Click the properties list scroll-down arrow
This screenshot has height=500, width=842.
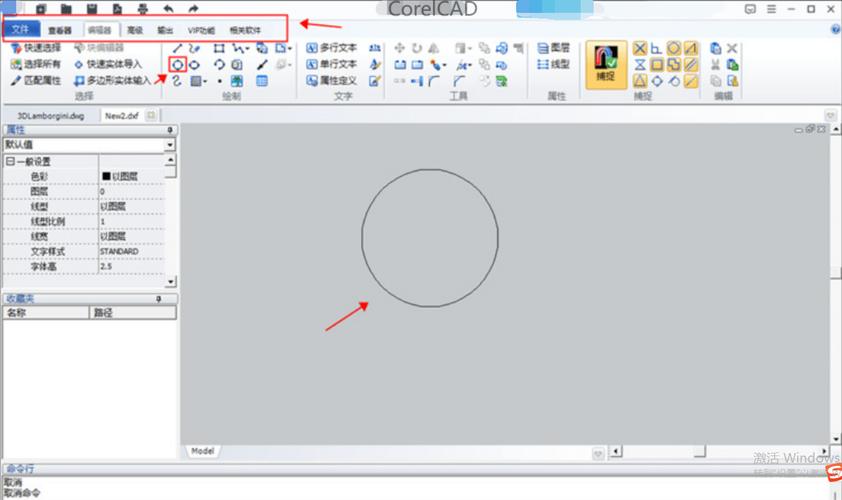click(x=170, y=281)
